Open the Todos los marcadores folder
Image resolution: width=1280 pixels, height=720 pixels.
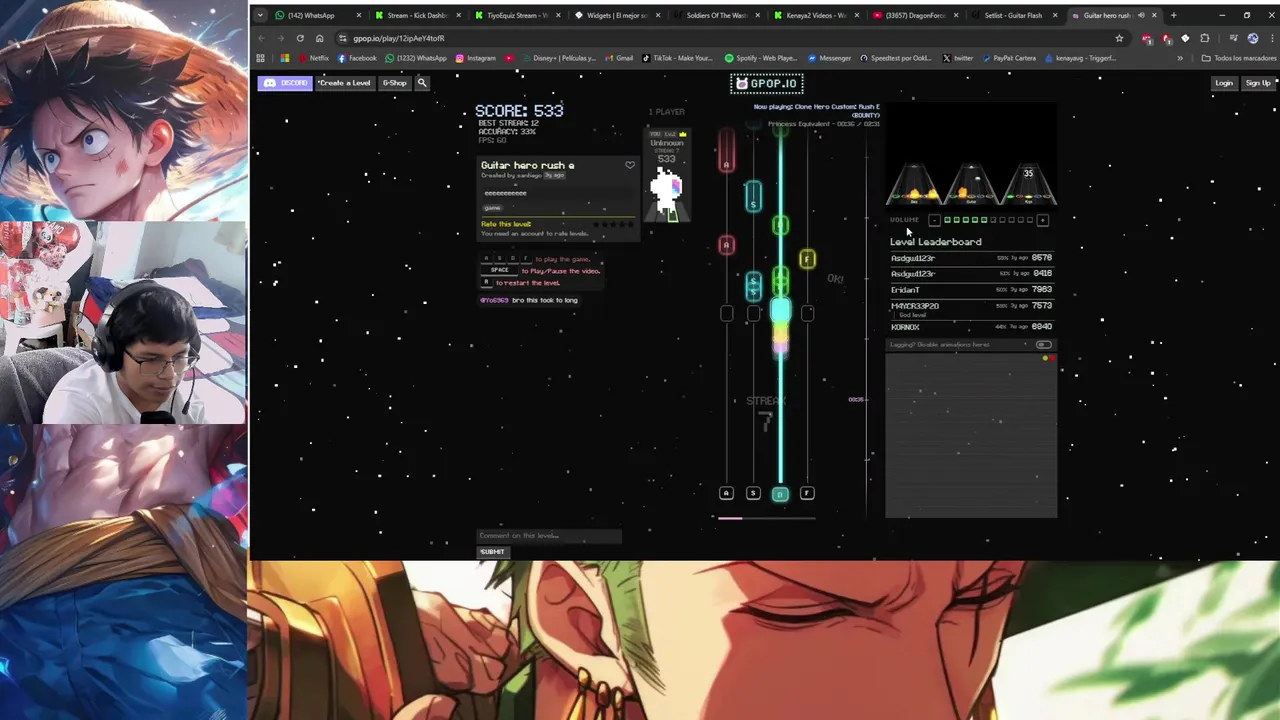point(1239,58)
